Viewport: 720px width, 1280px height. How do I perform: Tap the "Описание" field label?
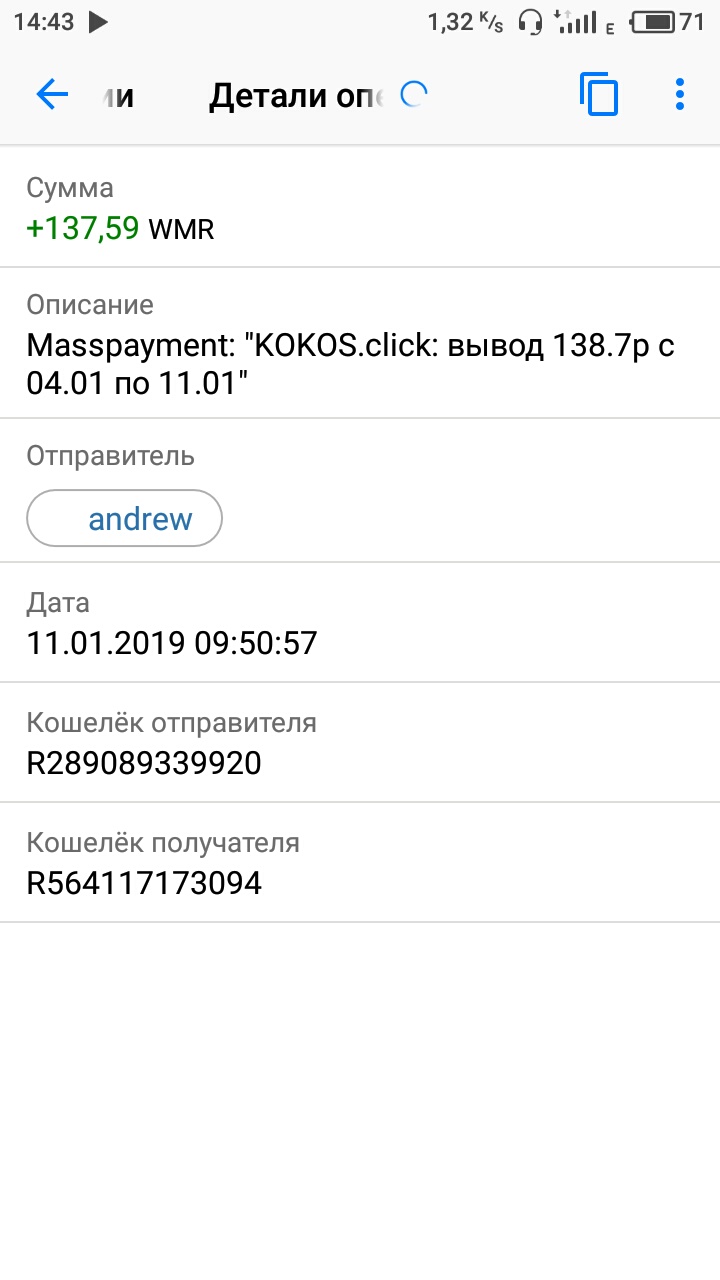pos(90,305)
